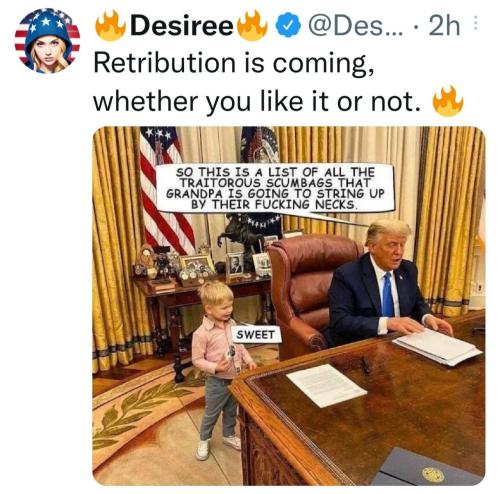
Task: Click the single sheet of paper on desk
Action: (326, 385)
